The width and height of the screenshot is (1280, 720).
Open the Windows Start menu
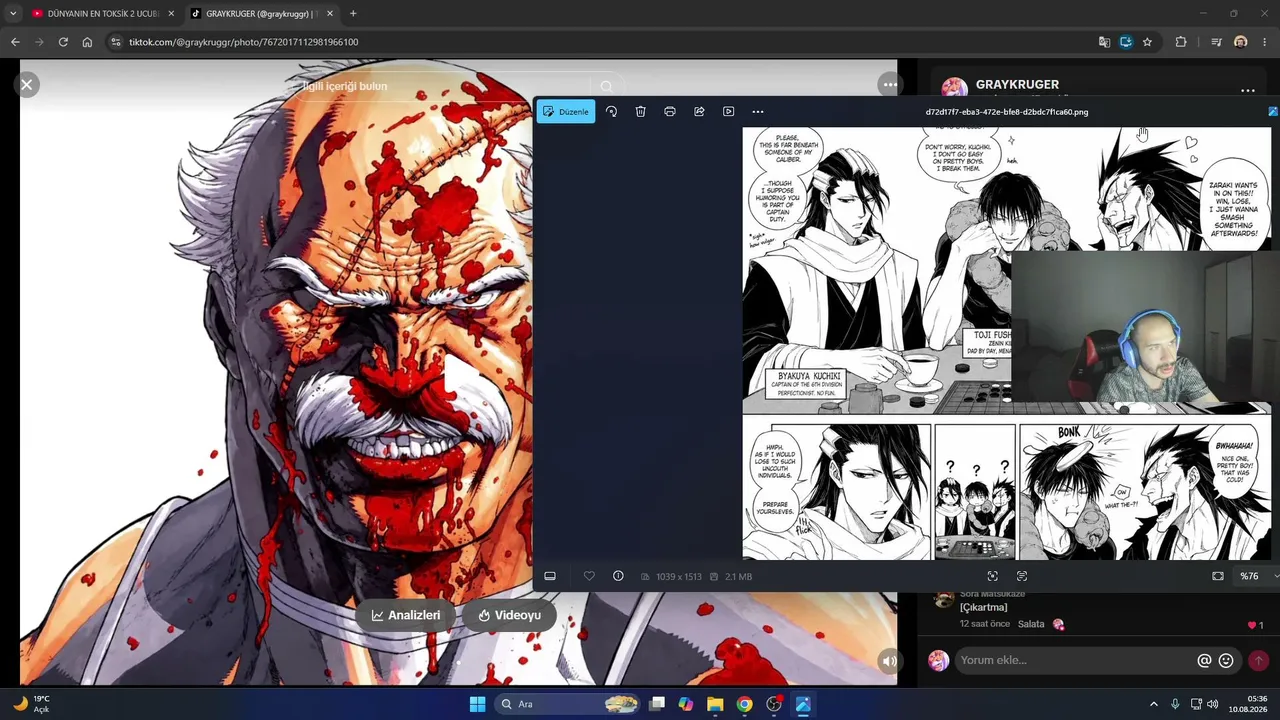[x=477, y=704]
